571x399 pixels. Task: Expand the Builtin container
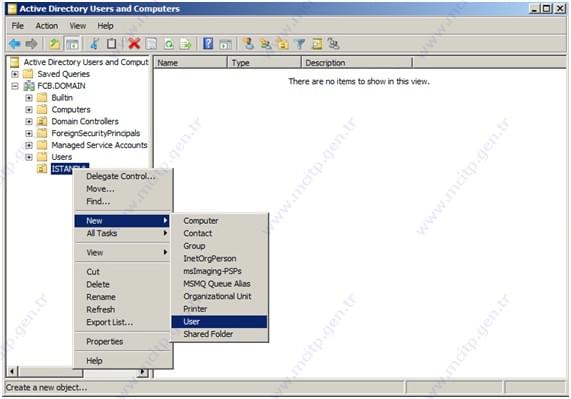click(29, 98)
